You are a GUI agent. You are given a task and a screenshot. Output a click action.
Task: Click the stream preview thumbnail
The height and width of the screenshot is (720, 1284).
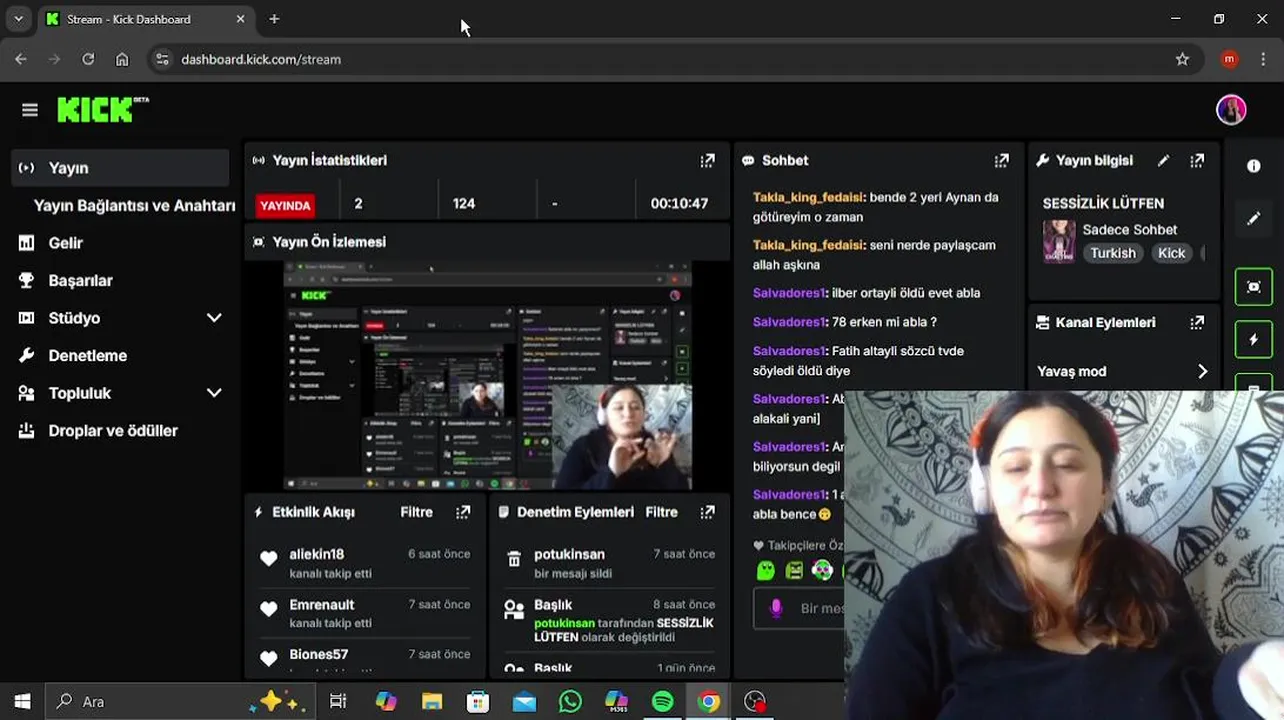pos(487,376)
